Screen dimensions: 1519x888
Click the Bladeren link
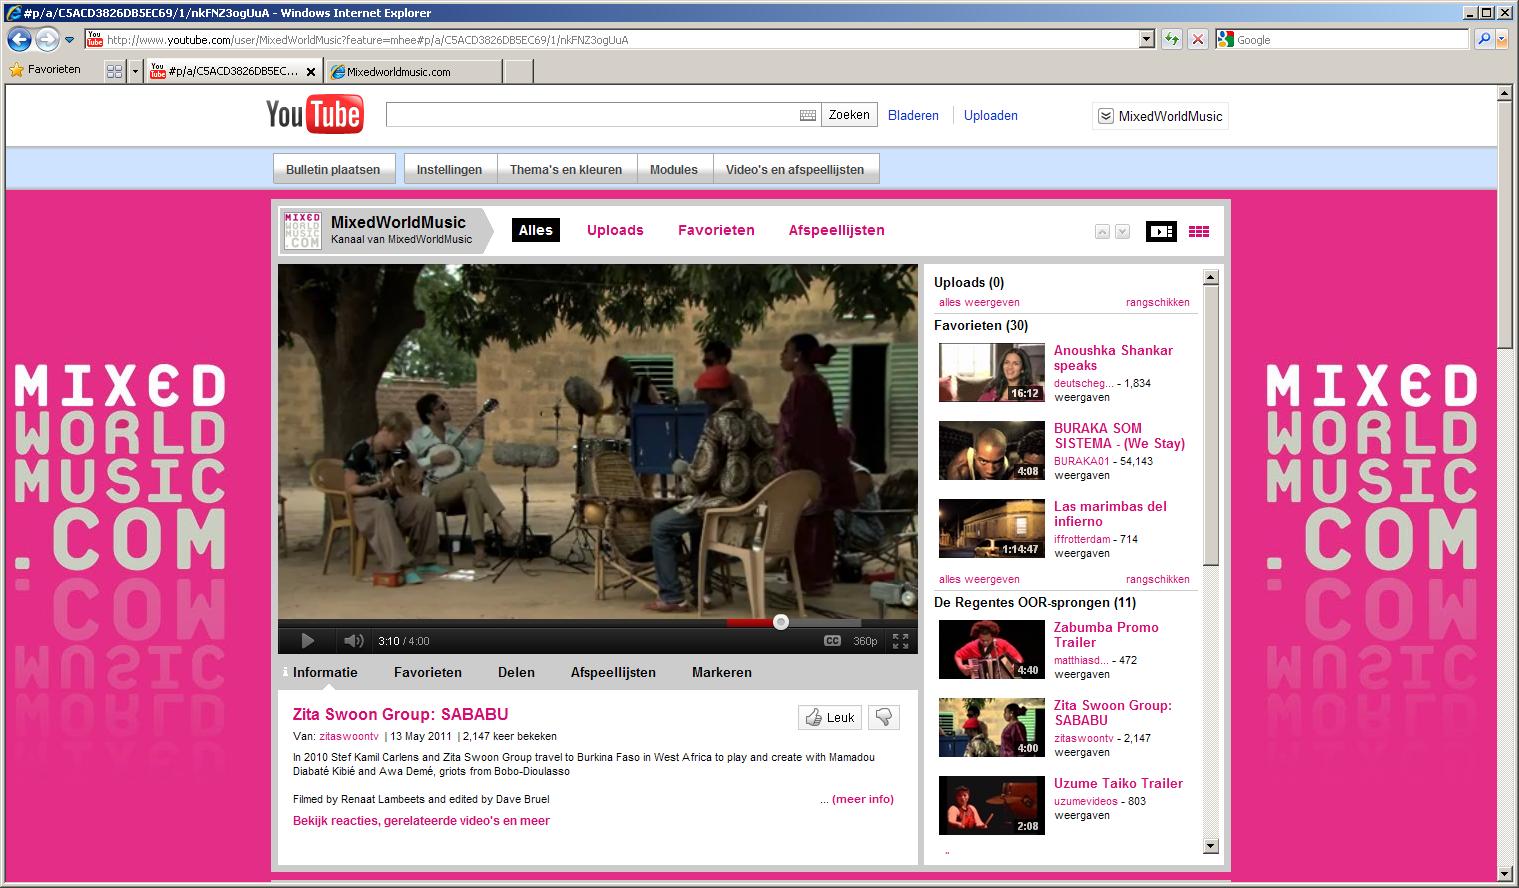point(913,115)
